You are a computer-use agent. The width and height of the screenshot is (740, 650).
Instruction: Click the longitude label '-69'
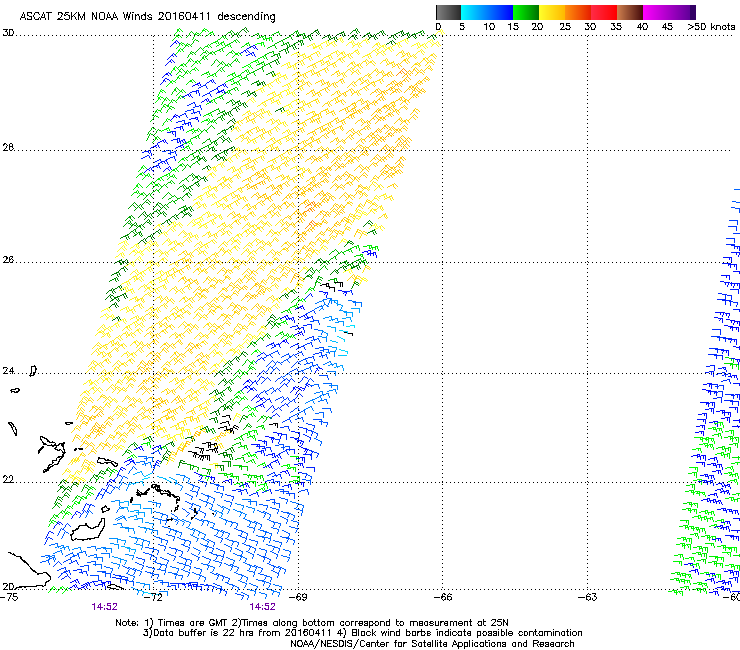point(298,597)
